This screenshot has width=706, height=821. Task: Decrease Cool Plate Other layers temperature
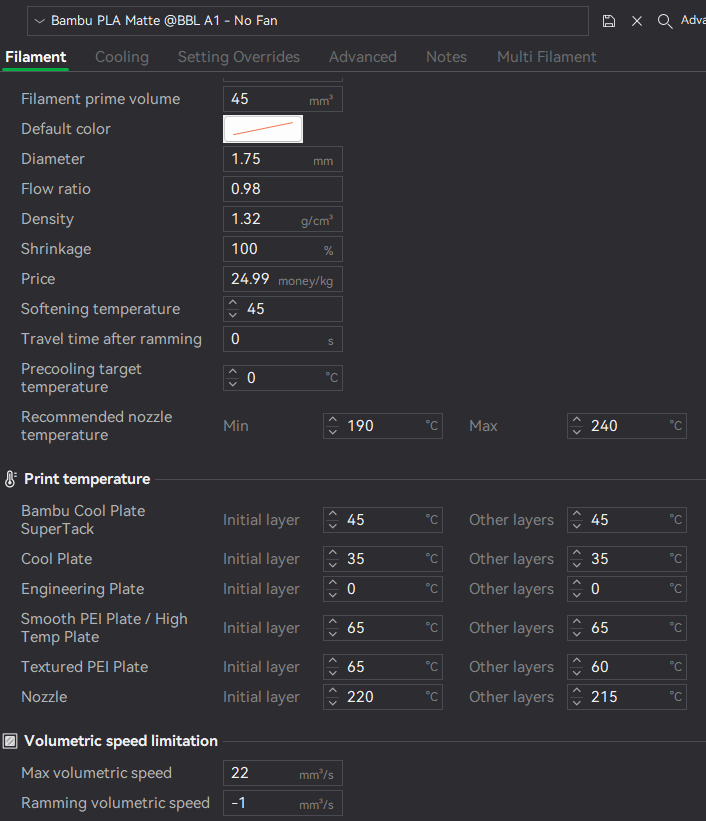tap(577, 565)
